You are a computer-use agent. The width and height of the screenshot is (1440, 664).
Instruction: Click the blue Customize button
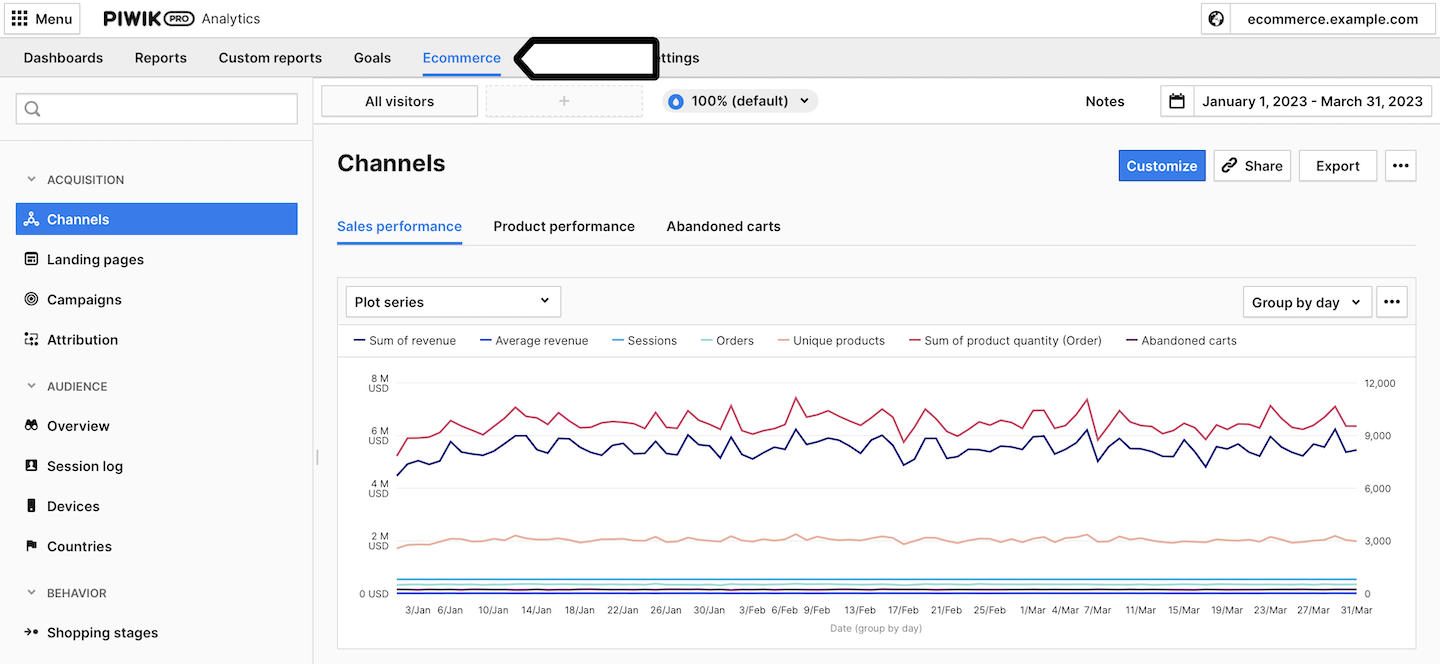click(1161, 166)
